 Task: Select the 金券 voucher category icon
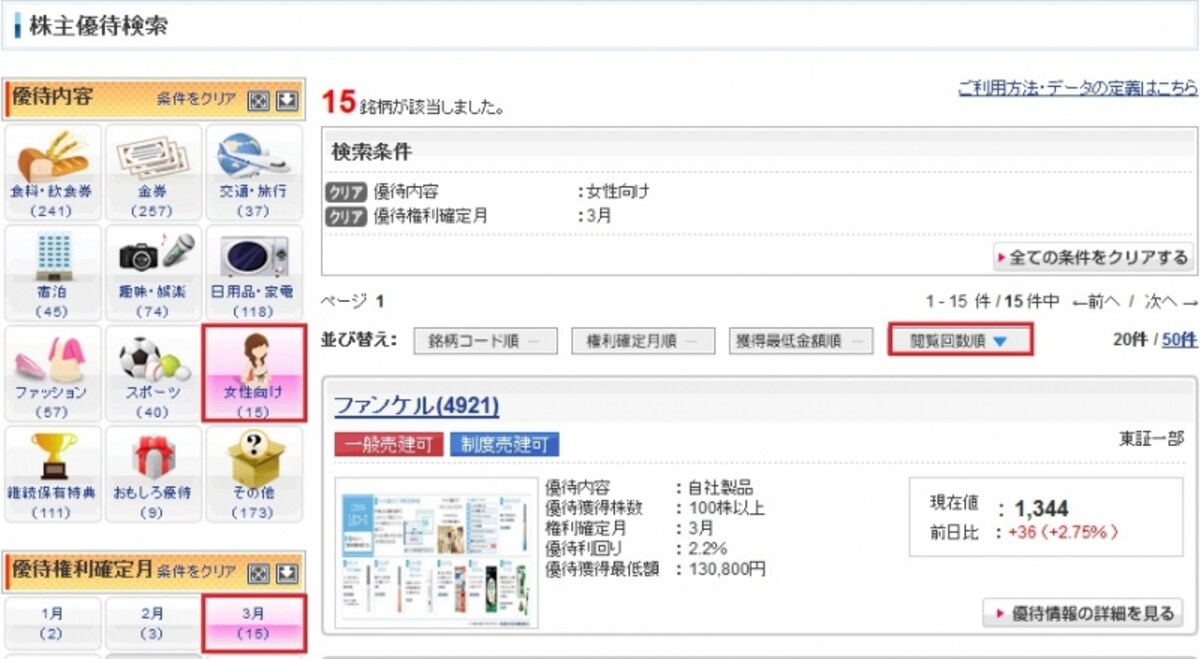pos(153,173)
